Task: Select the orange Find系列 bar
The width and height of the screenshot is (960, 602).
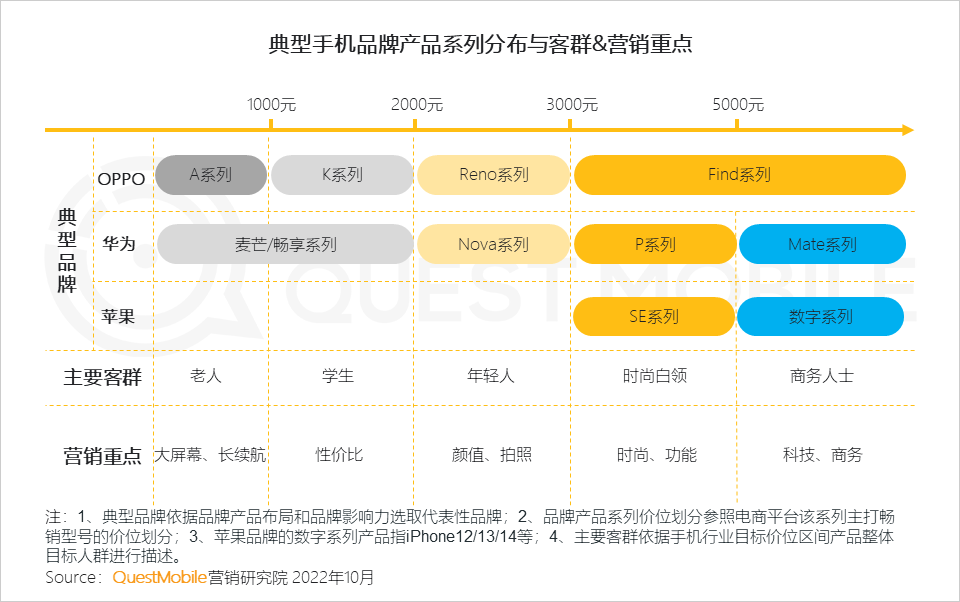Action: click(x=739, y=175)
